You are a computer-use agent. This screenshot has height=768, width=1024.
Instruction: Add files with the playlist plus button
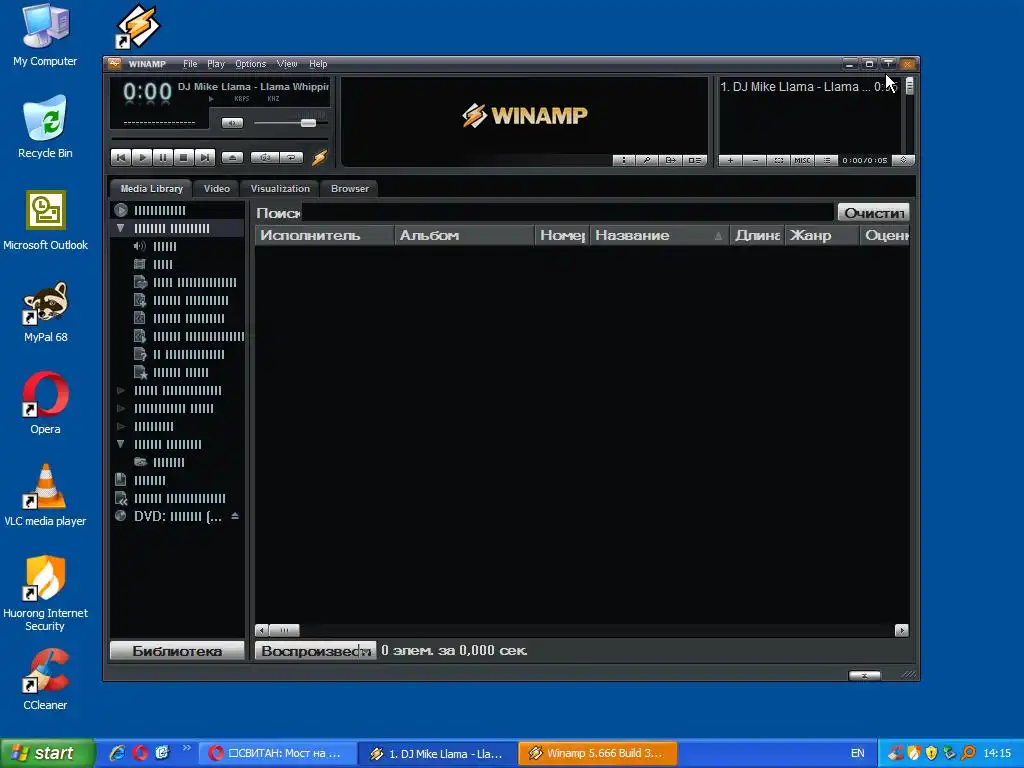[730, 160]
